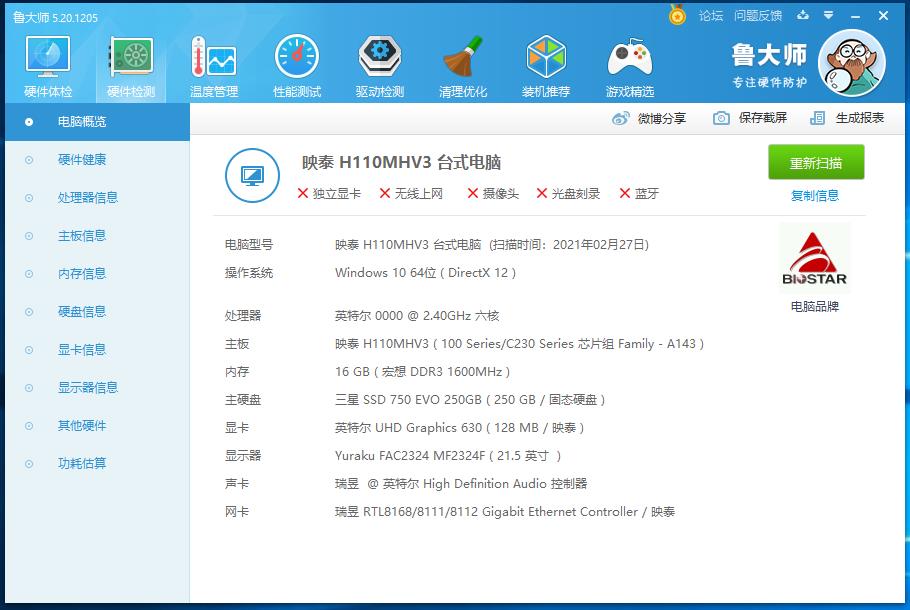Share via 微博分享
This screenshot has width=910, height=610.
[x=649, y=118]
